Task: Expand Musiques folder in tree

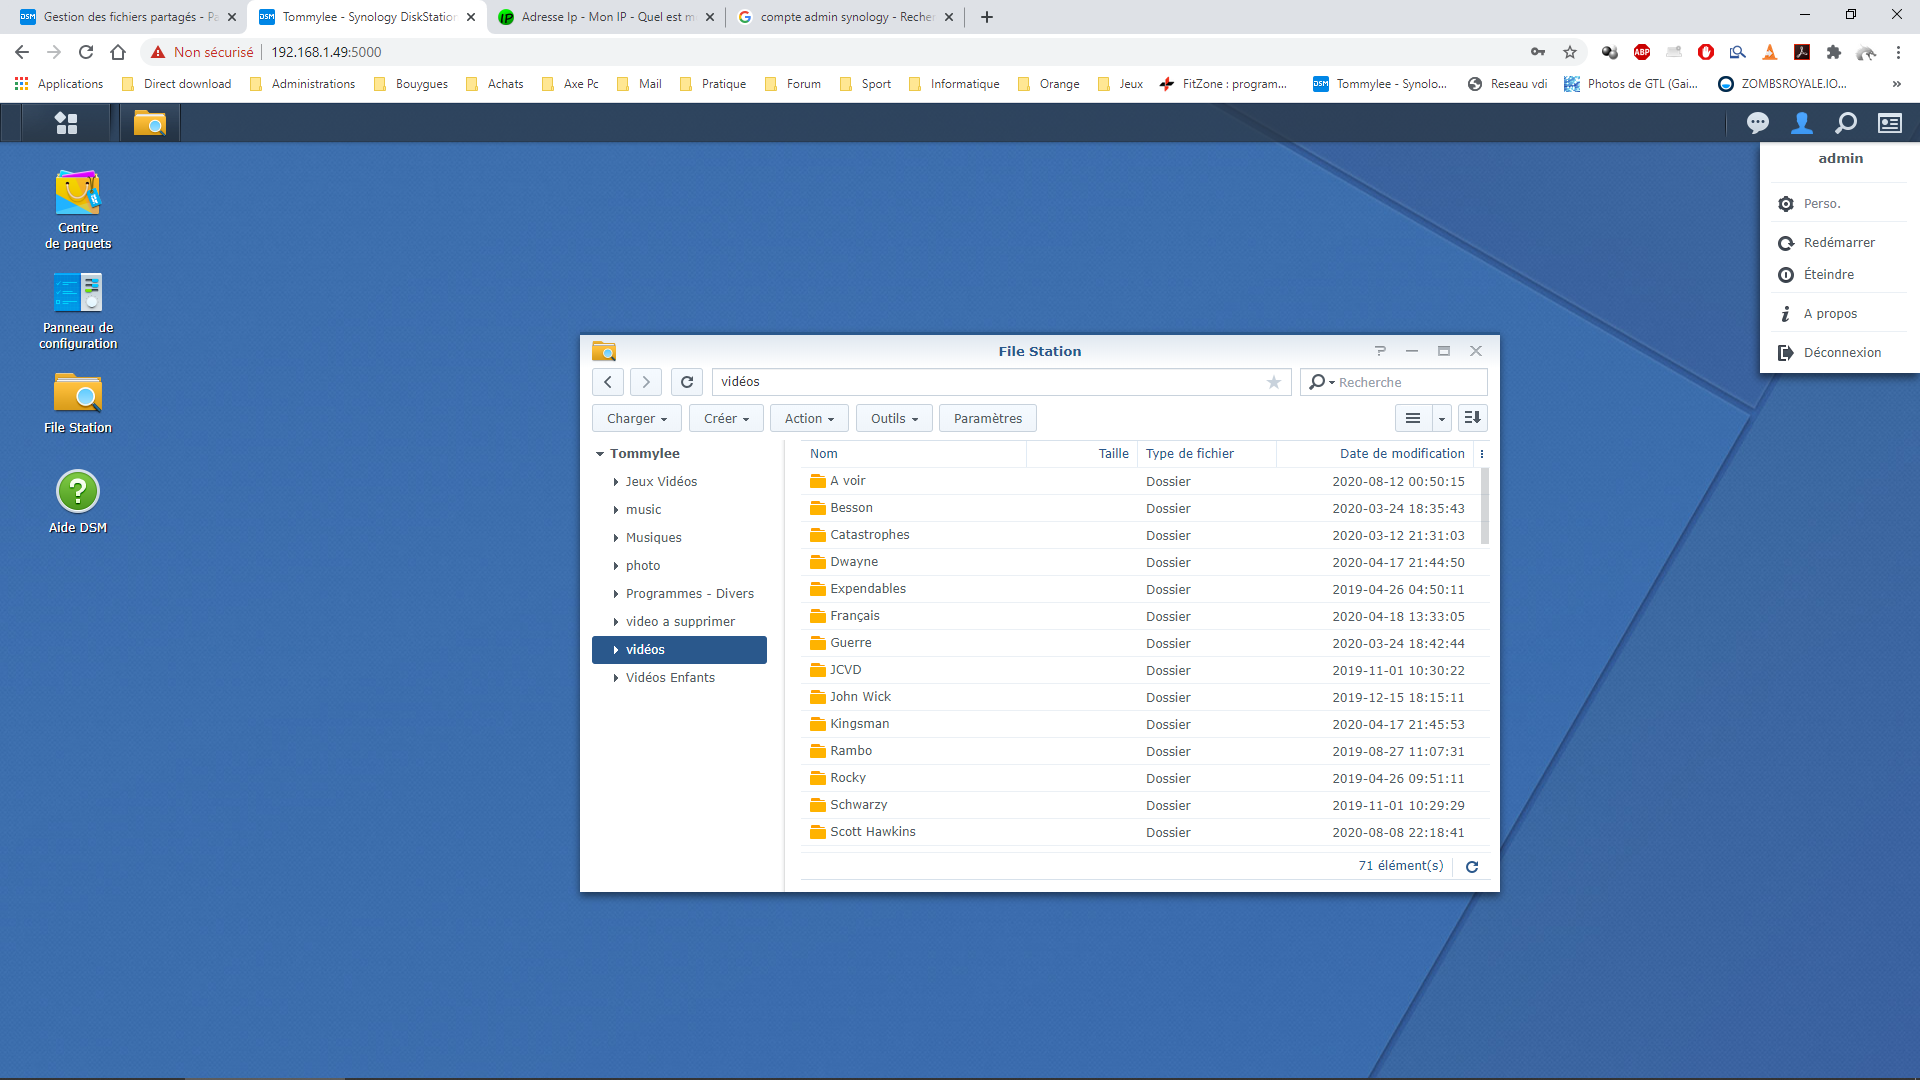Action: [x=616, y=538]
